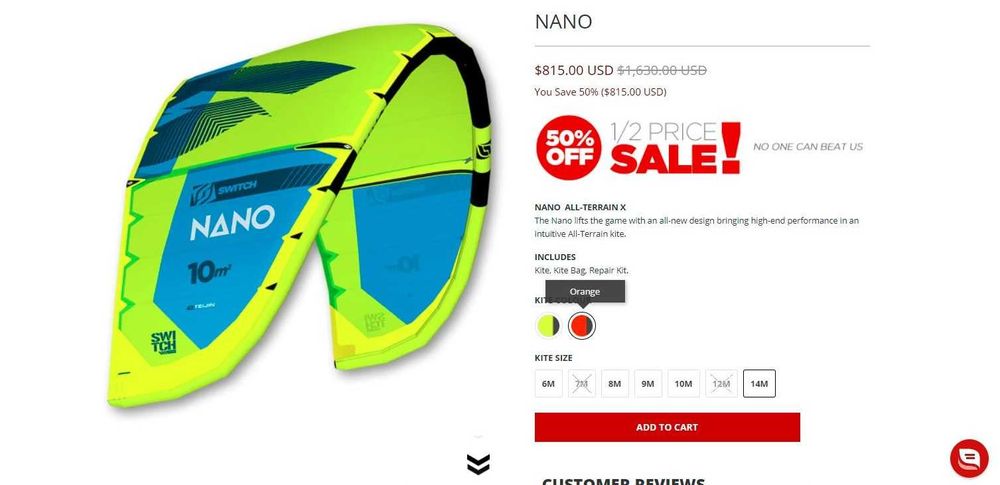
Task: Click the NANO product title
Action: [563, 22]
